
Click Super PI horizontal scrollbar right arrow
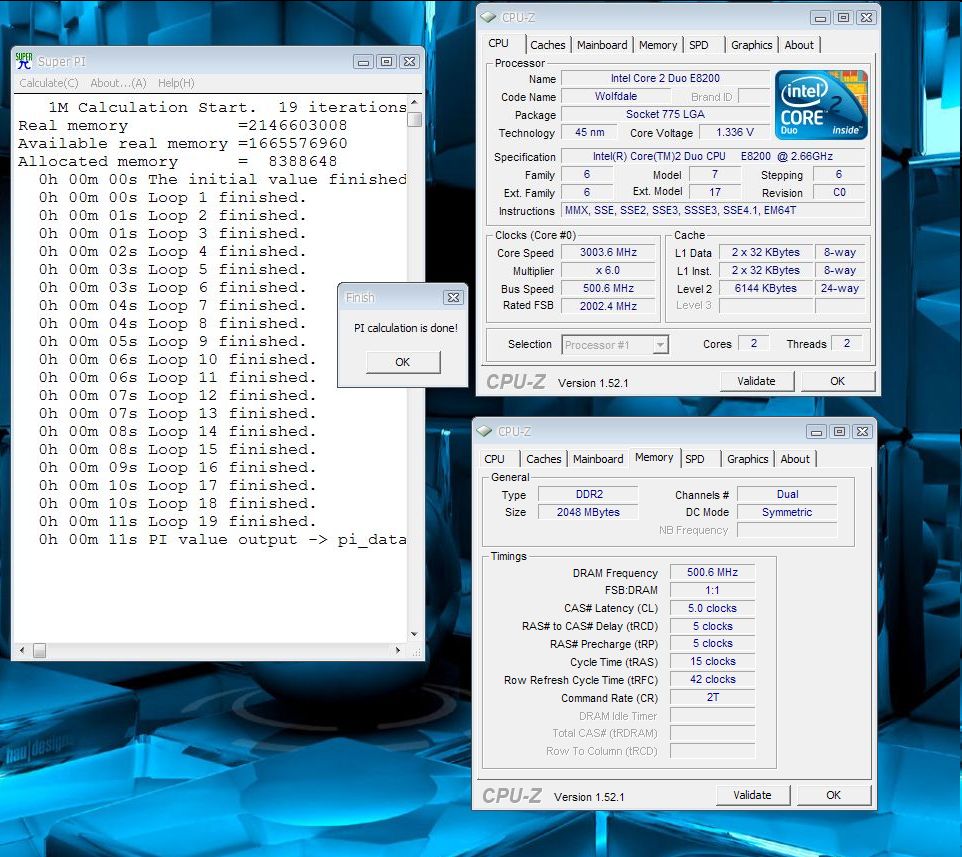pyautogui.click(x=398, y=650)
